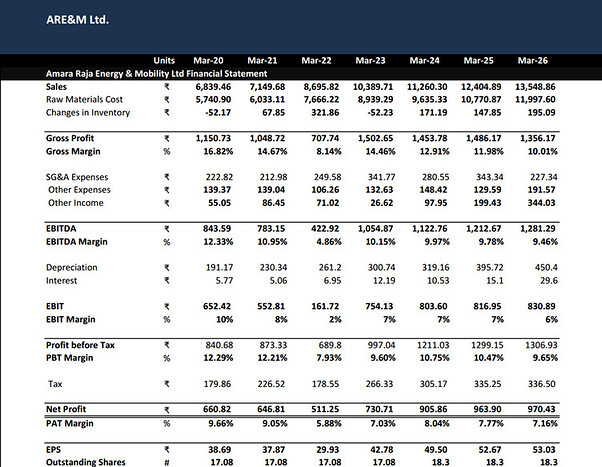Screen dimensions: 602x467
Task: Click EBIT Margin value 10%
Action: [x=225, y=320]
